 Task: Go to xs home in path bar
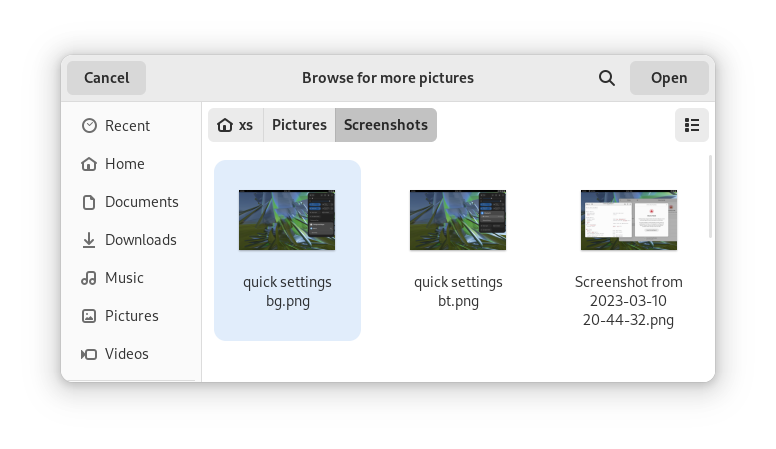click(x=236, y=125)
